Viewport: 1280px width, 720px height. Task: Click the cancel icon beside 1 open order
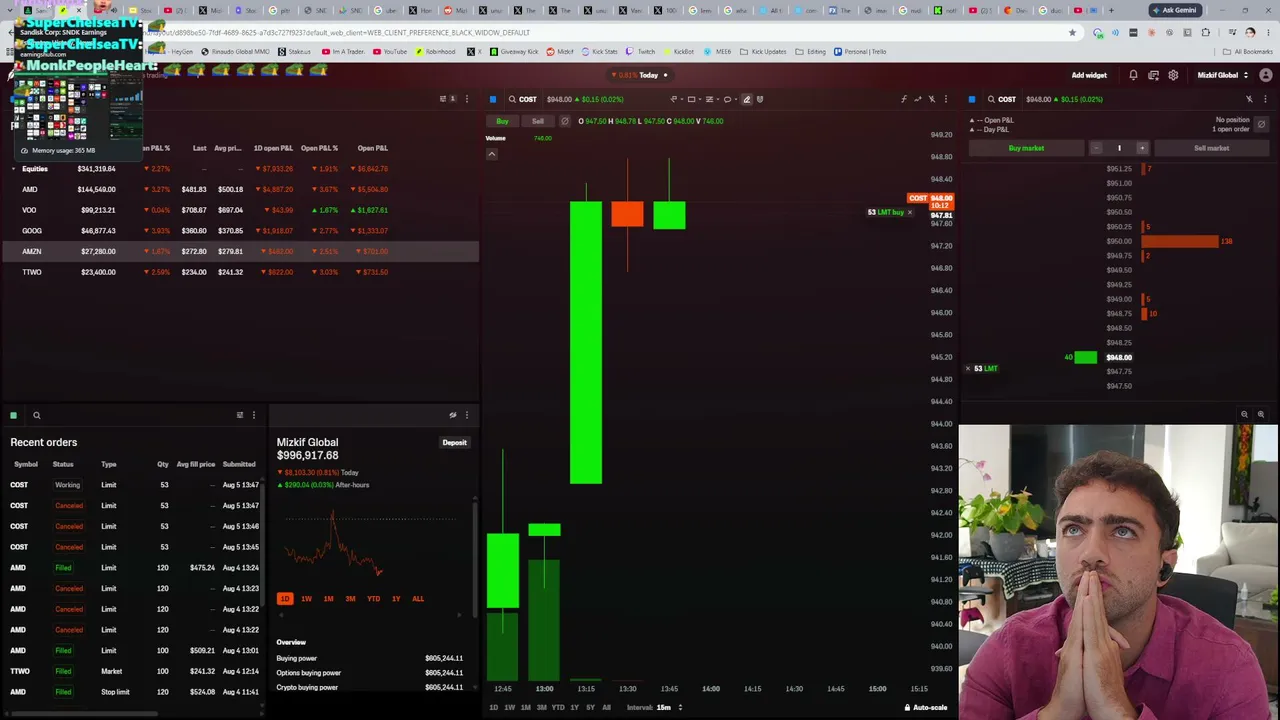click(1261, 124)
